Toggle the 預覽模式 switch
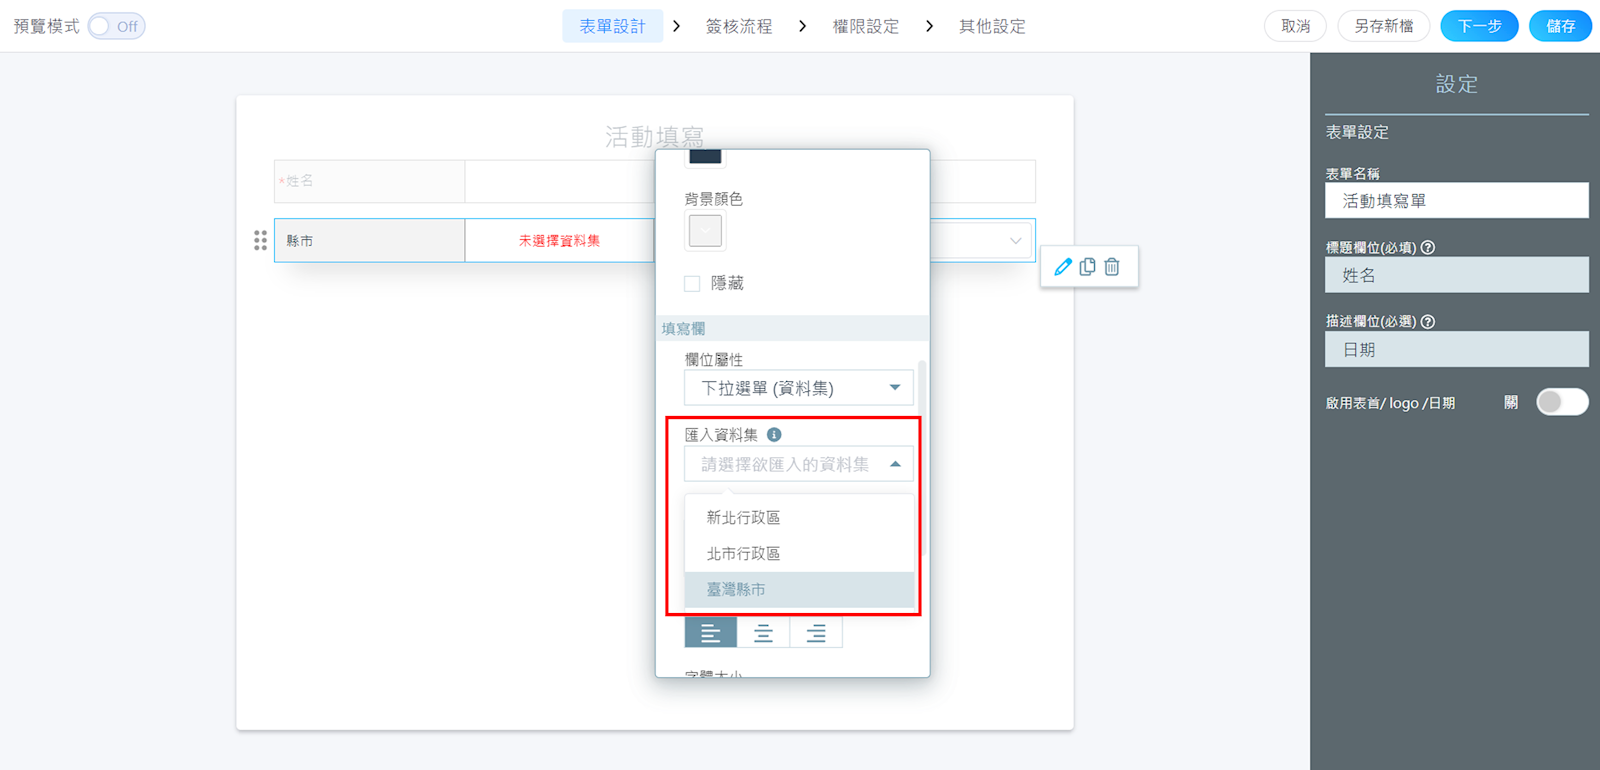 click(x=116, y=26)
